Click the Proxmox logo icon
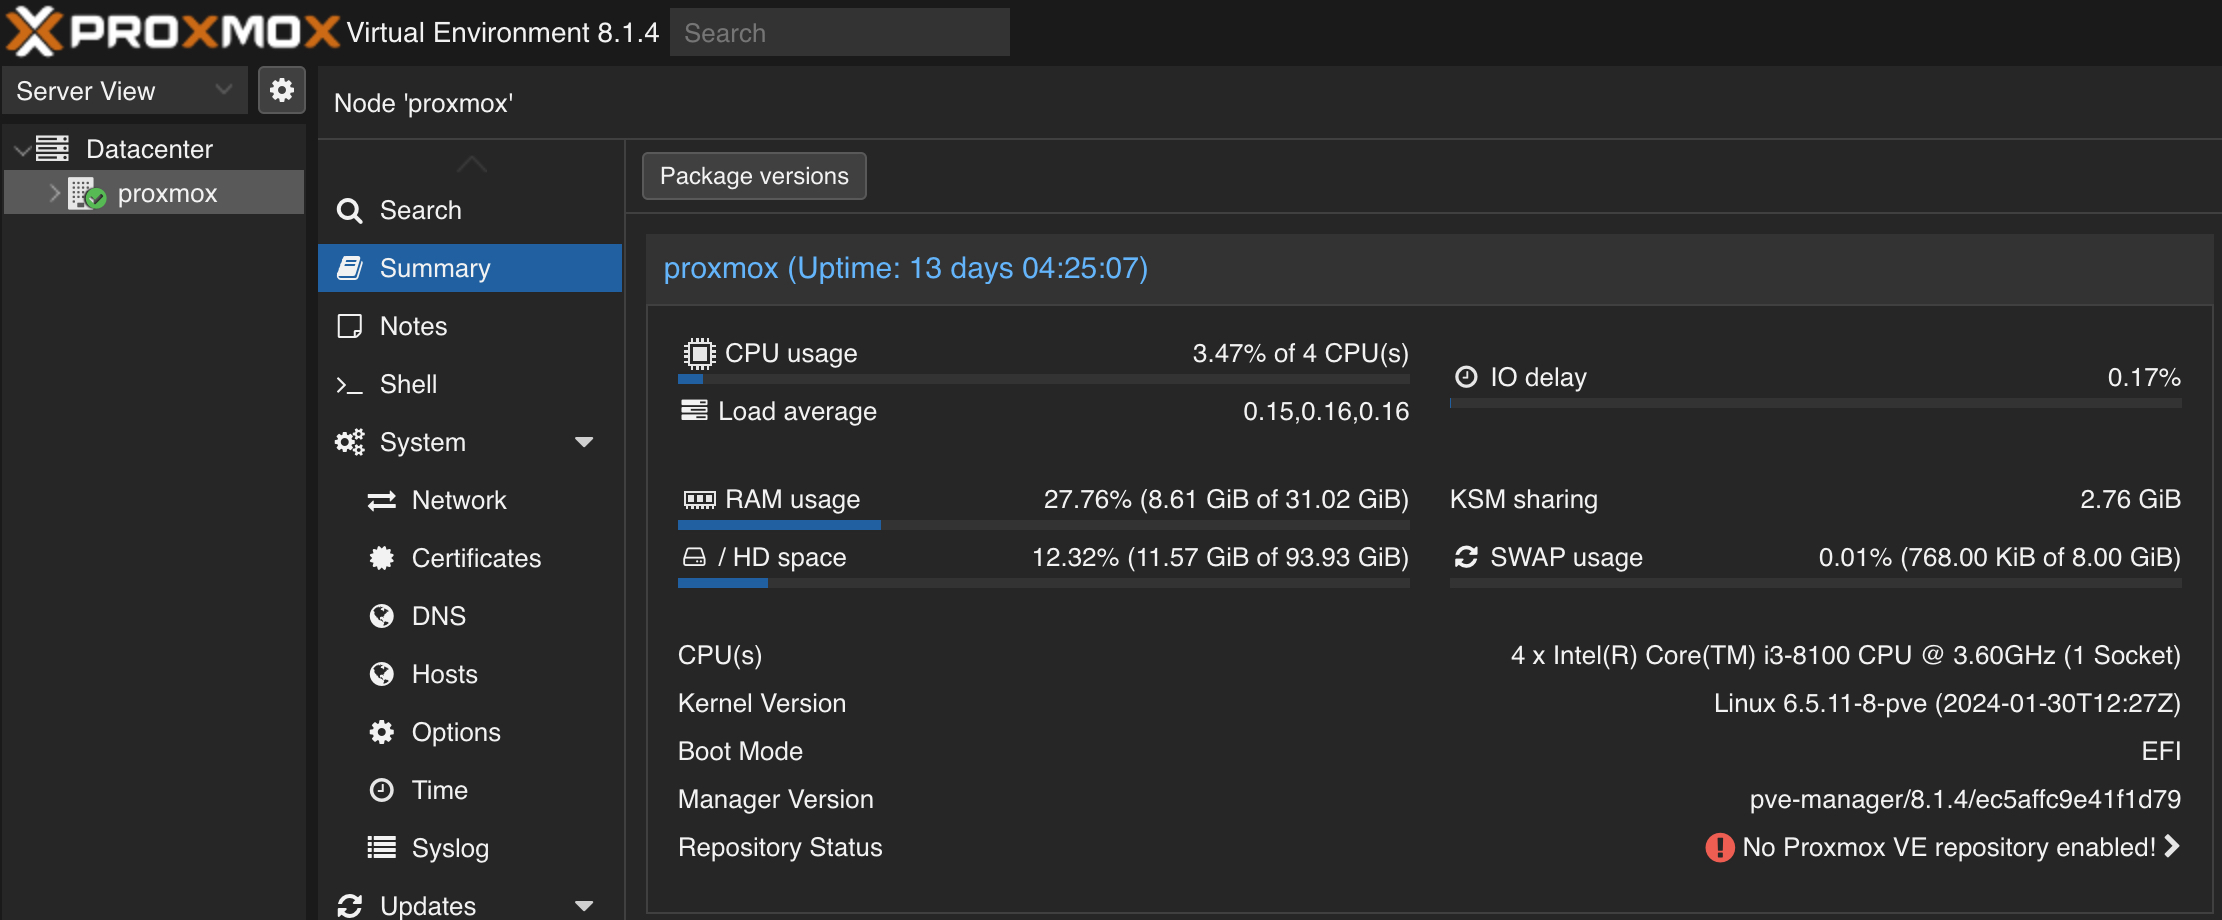Screen dimensions: 2222x920 (x=34, y=31)
